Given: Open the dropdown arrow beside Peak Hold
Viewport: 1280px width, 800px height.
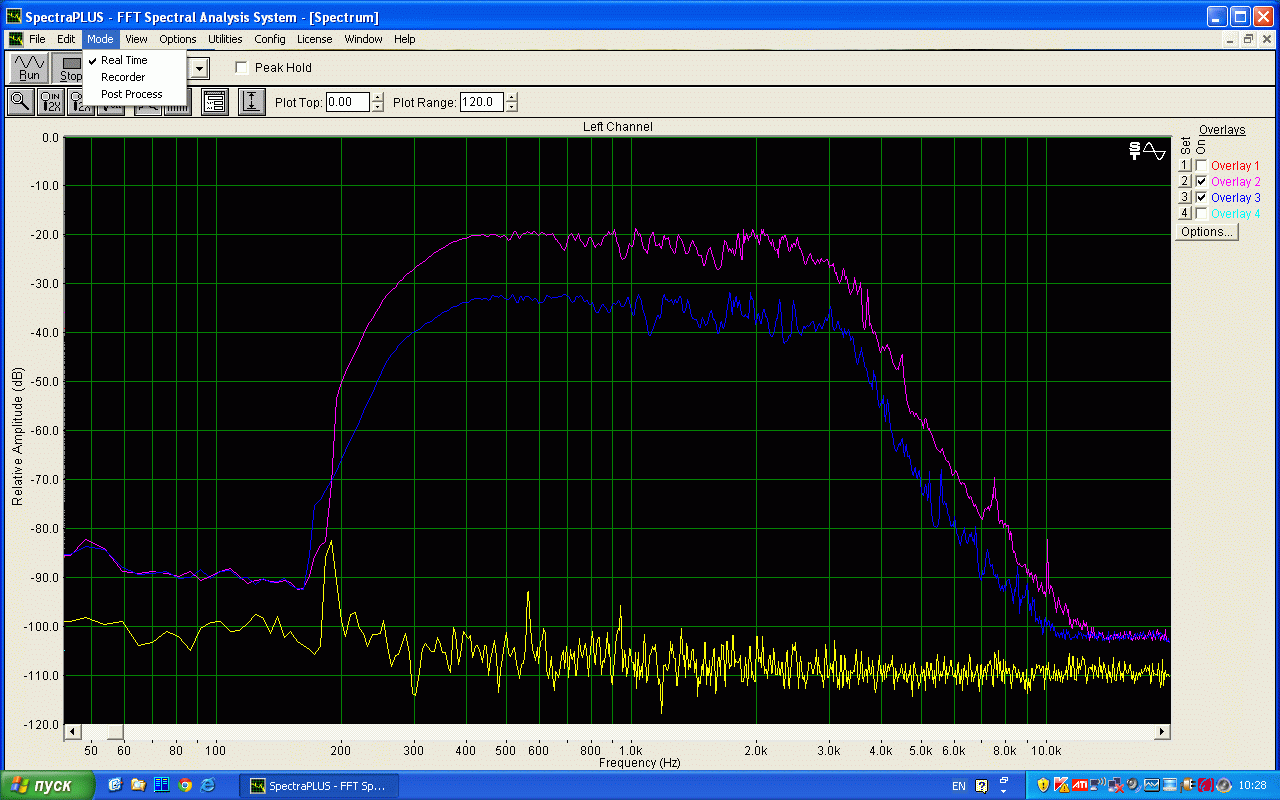Looking at the screenshot, I should [x=200, y=68].
